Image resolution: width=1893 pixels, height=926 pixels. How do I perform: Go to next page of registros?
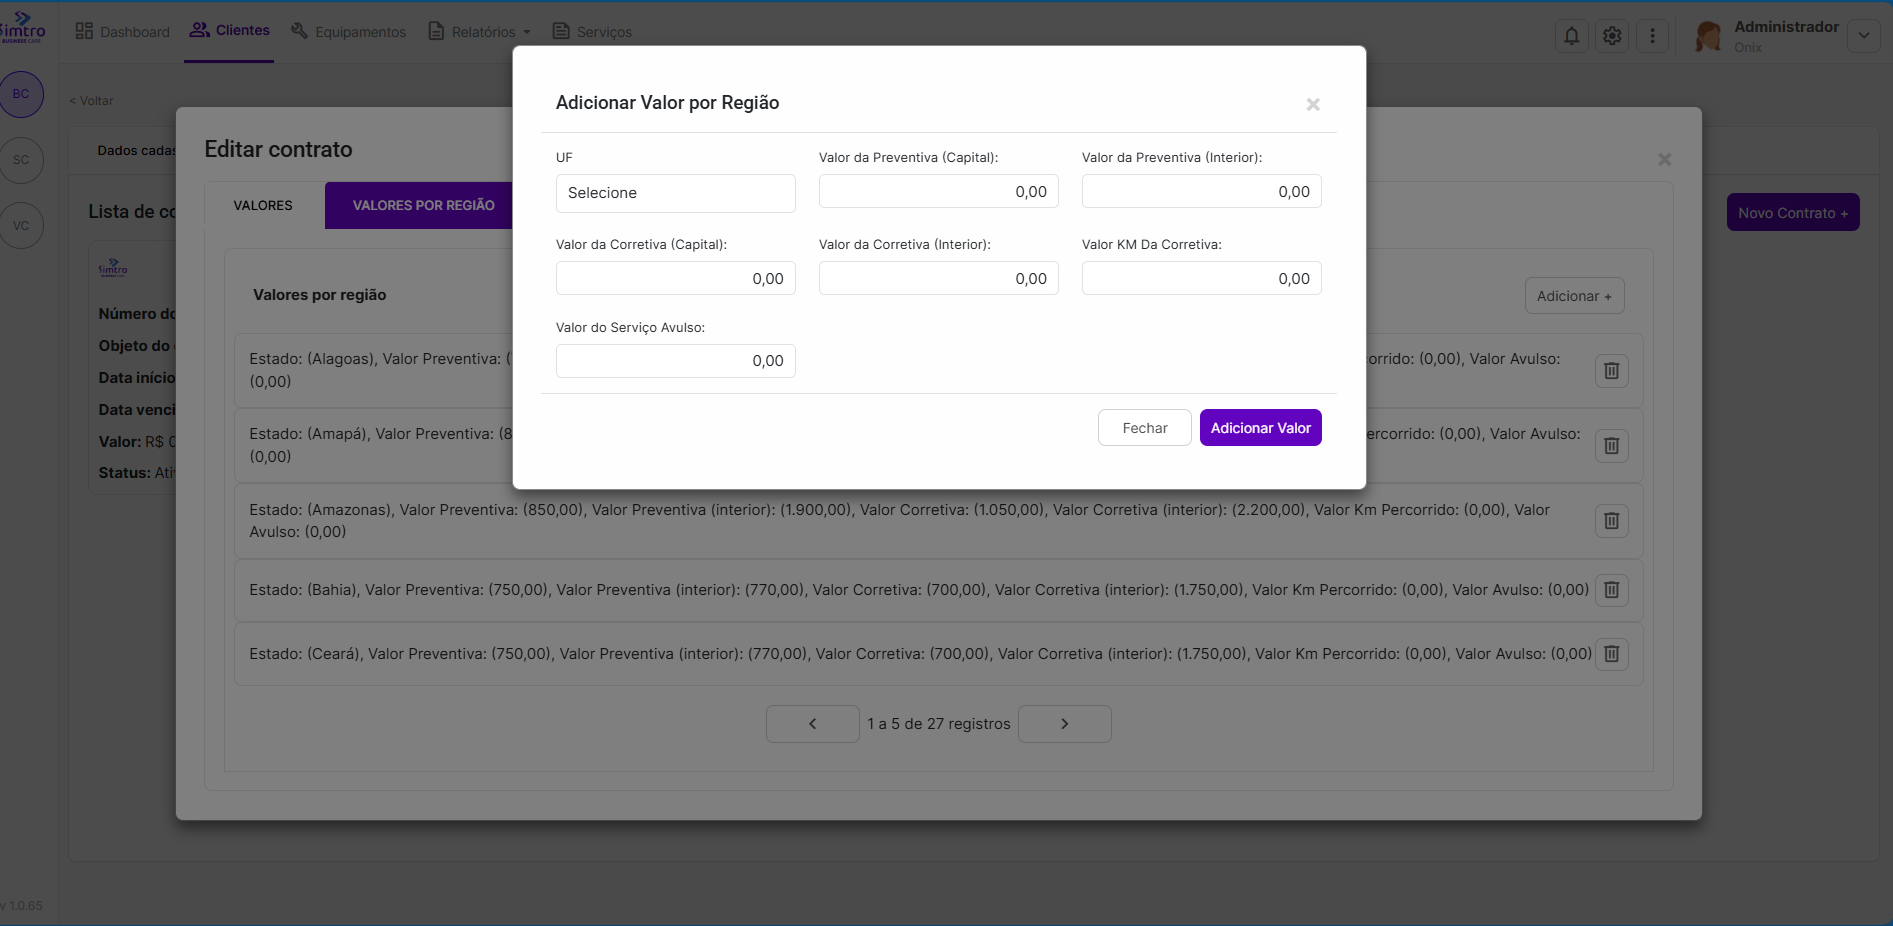point(1064,724)
